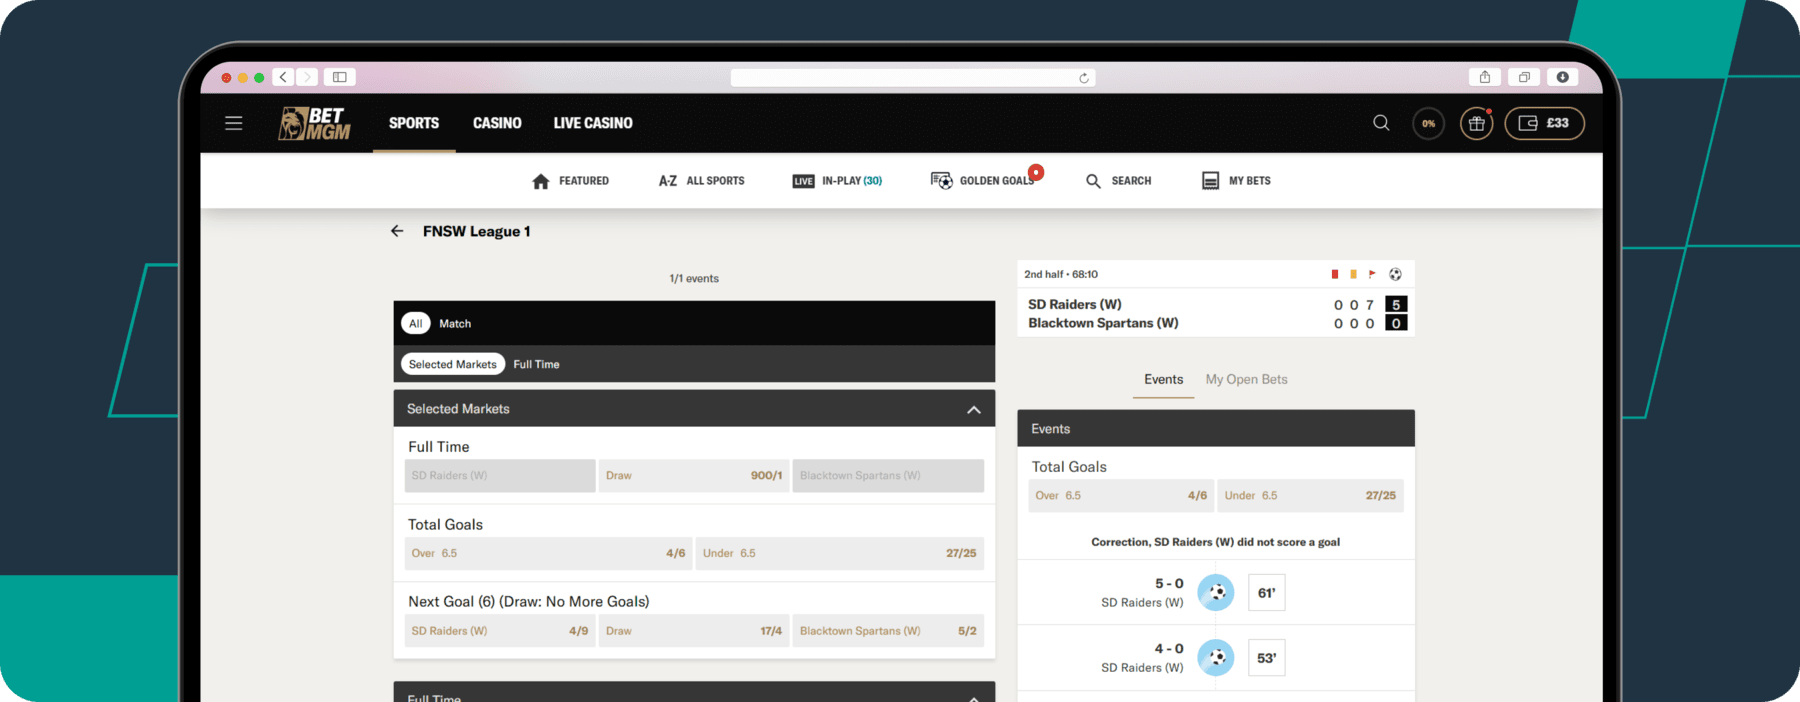The height and width of the screenshot is (702, 1800).
Task: Switch to the Sports section
Action: pyautogui.click(x=414, y=123)
